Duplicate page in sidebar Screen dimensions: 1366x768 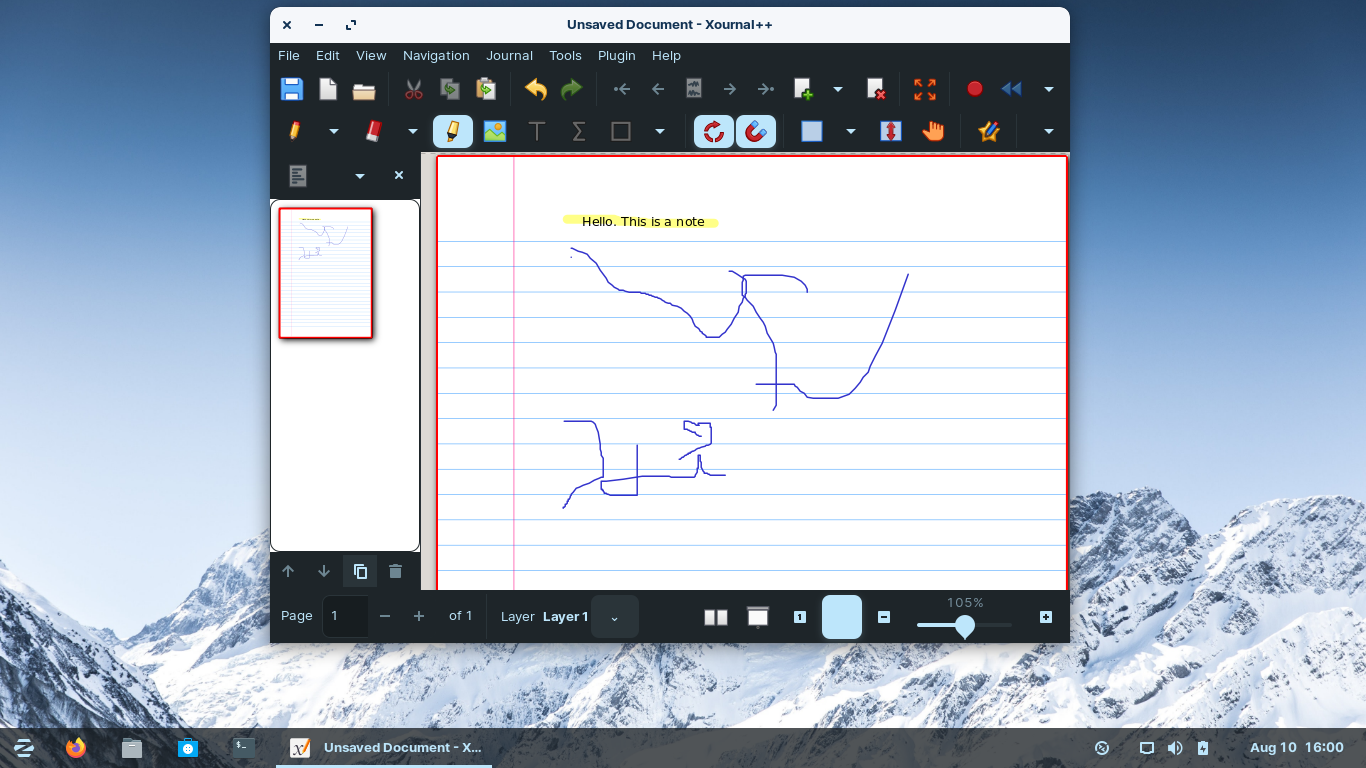tap(360, 572)
